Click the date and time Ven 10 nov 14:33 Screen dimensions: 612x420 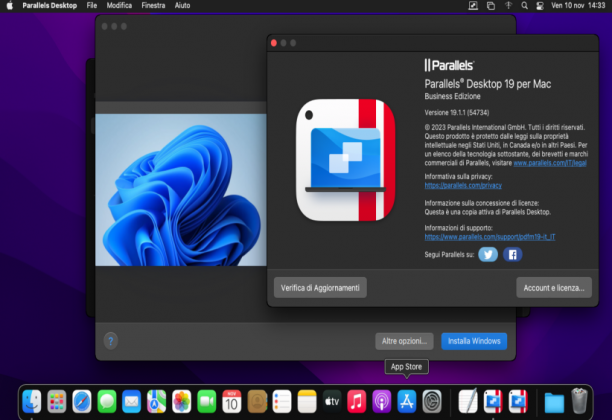click(x=578, y=5)
